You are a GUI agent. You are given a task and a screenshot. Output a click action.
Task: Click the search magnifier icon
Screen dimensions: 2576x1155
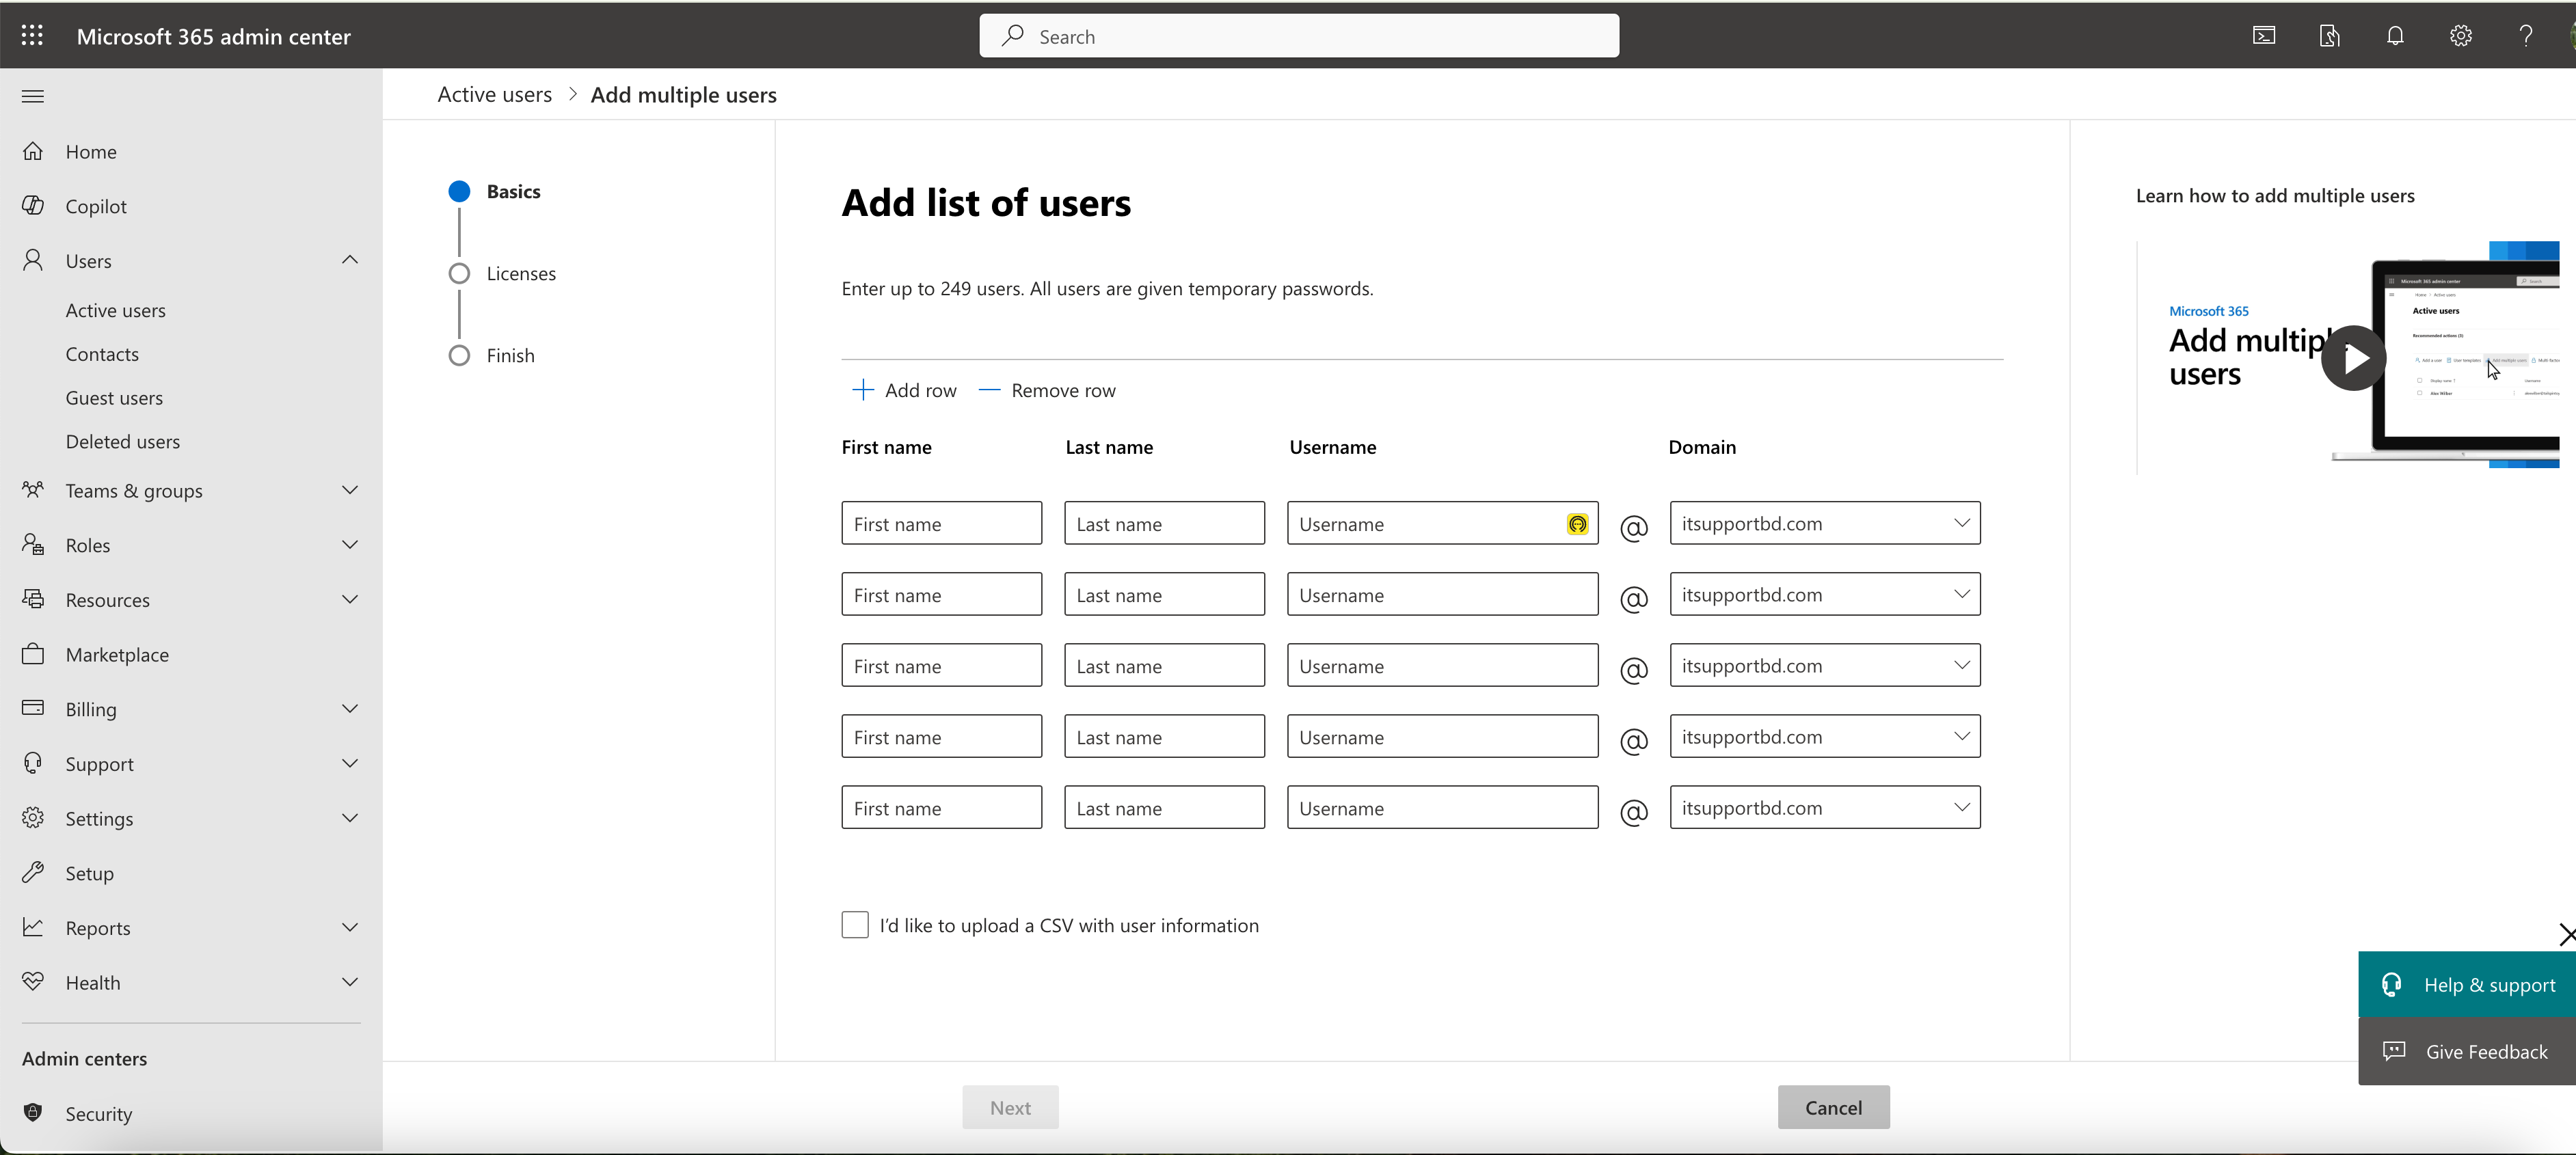(x=1013, y=36)
